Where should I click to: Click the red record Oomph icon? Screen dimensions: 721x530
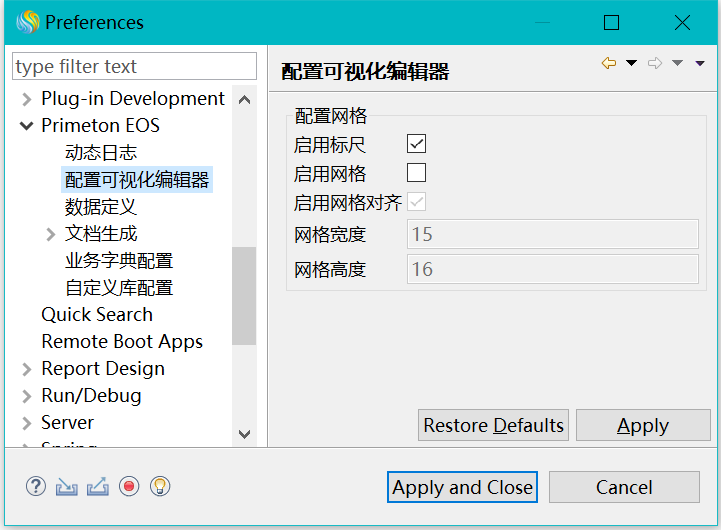(129, 487)
